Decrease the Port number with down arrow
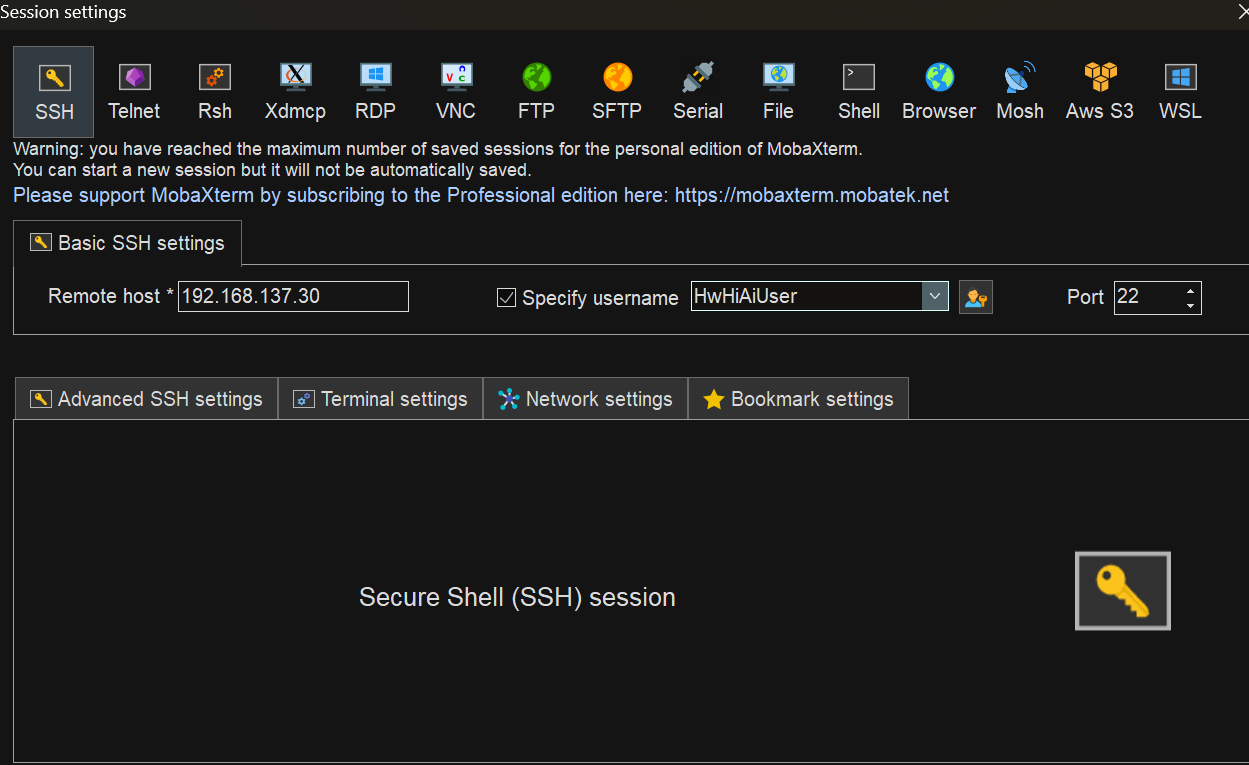This screenshot has height=765, width=1249. pos(1190,304)
